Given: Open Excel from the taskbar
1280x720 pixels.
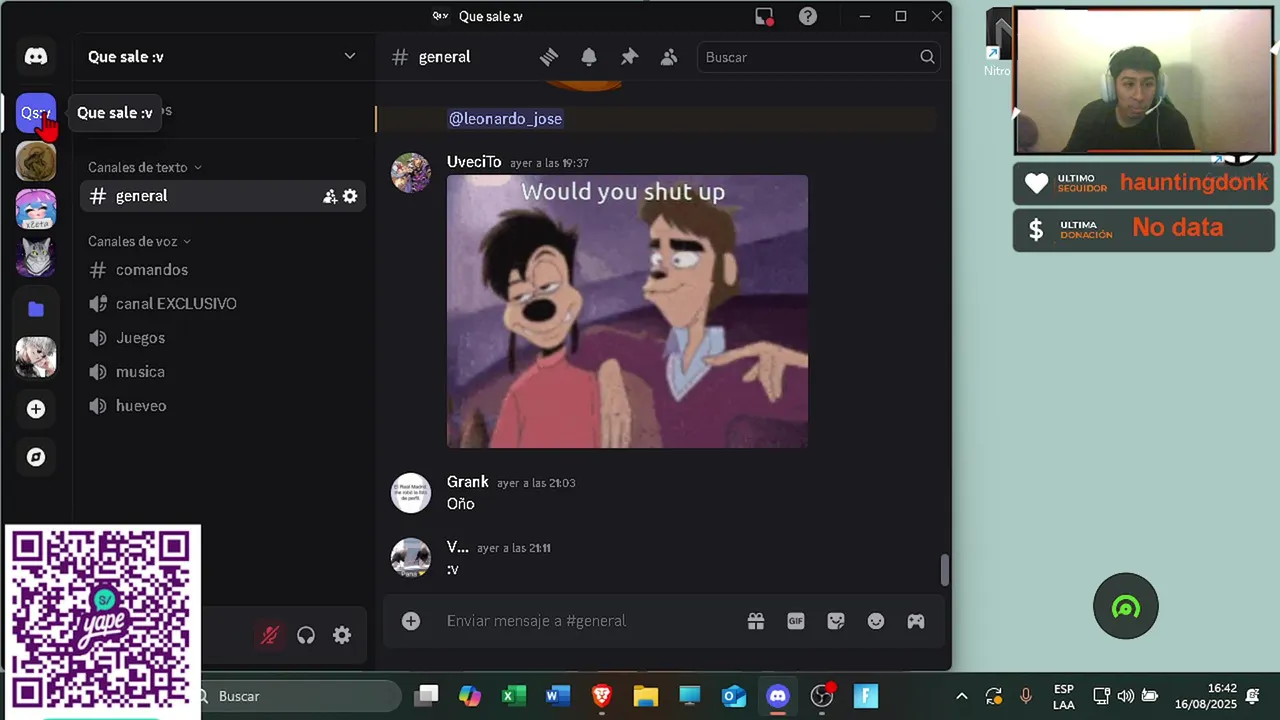Looking at the screenshot, I should tap(514, 696).
